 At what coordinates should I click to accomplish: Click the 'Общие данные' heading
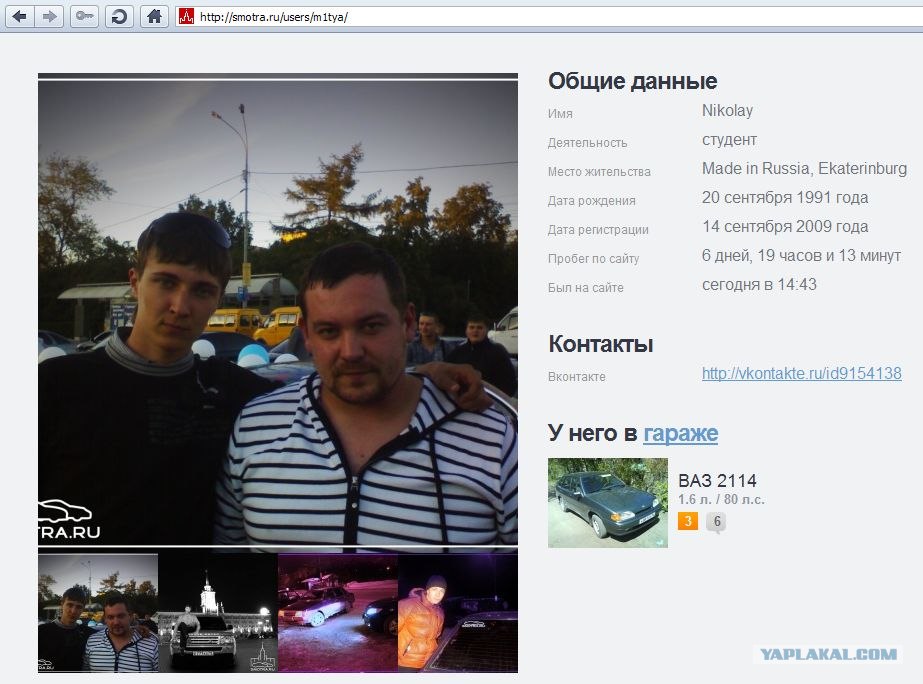632,81
